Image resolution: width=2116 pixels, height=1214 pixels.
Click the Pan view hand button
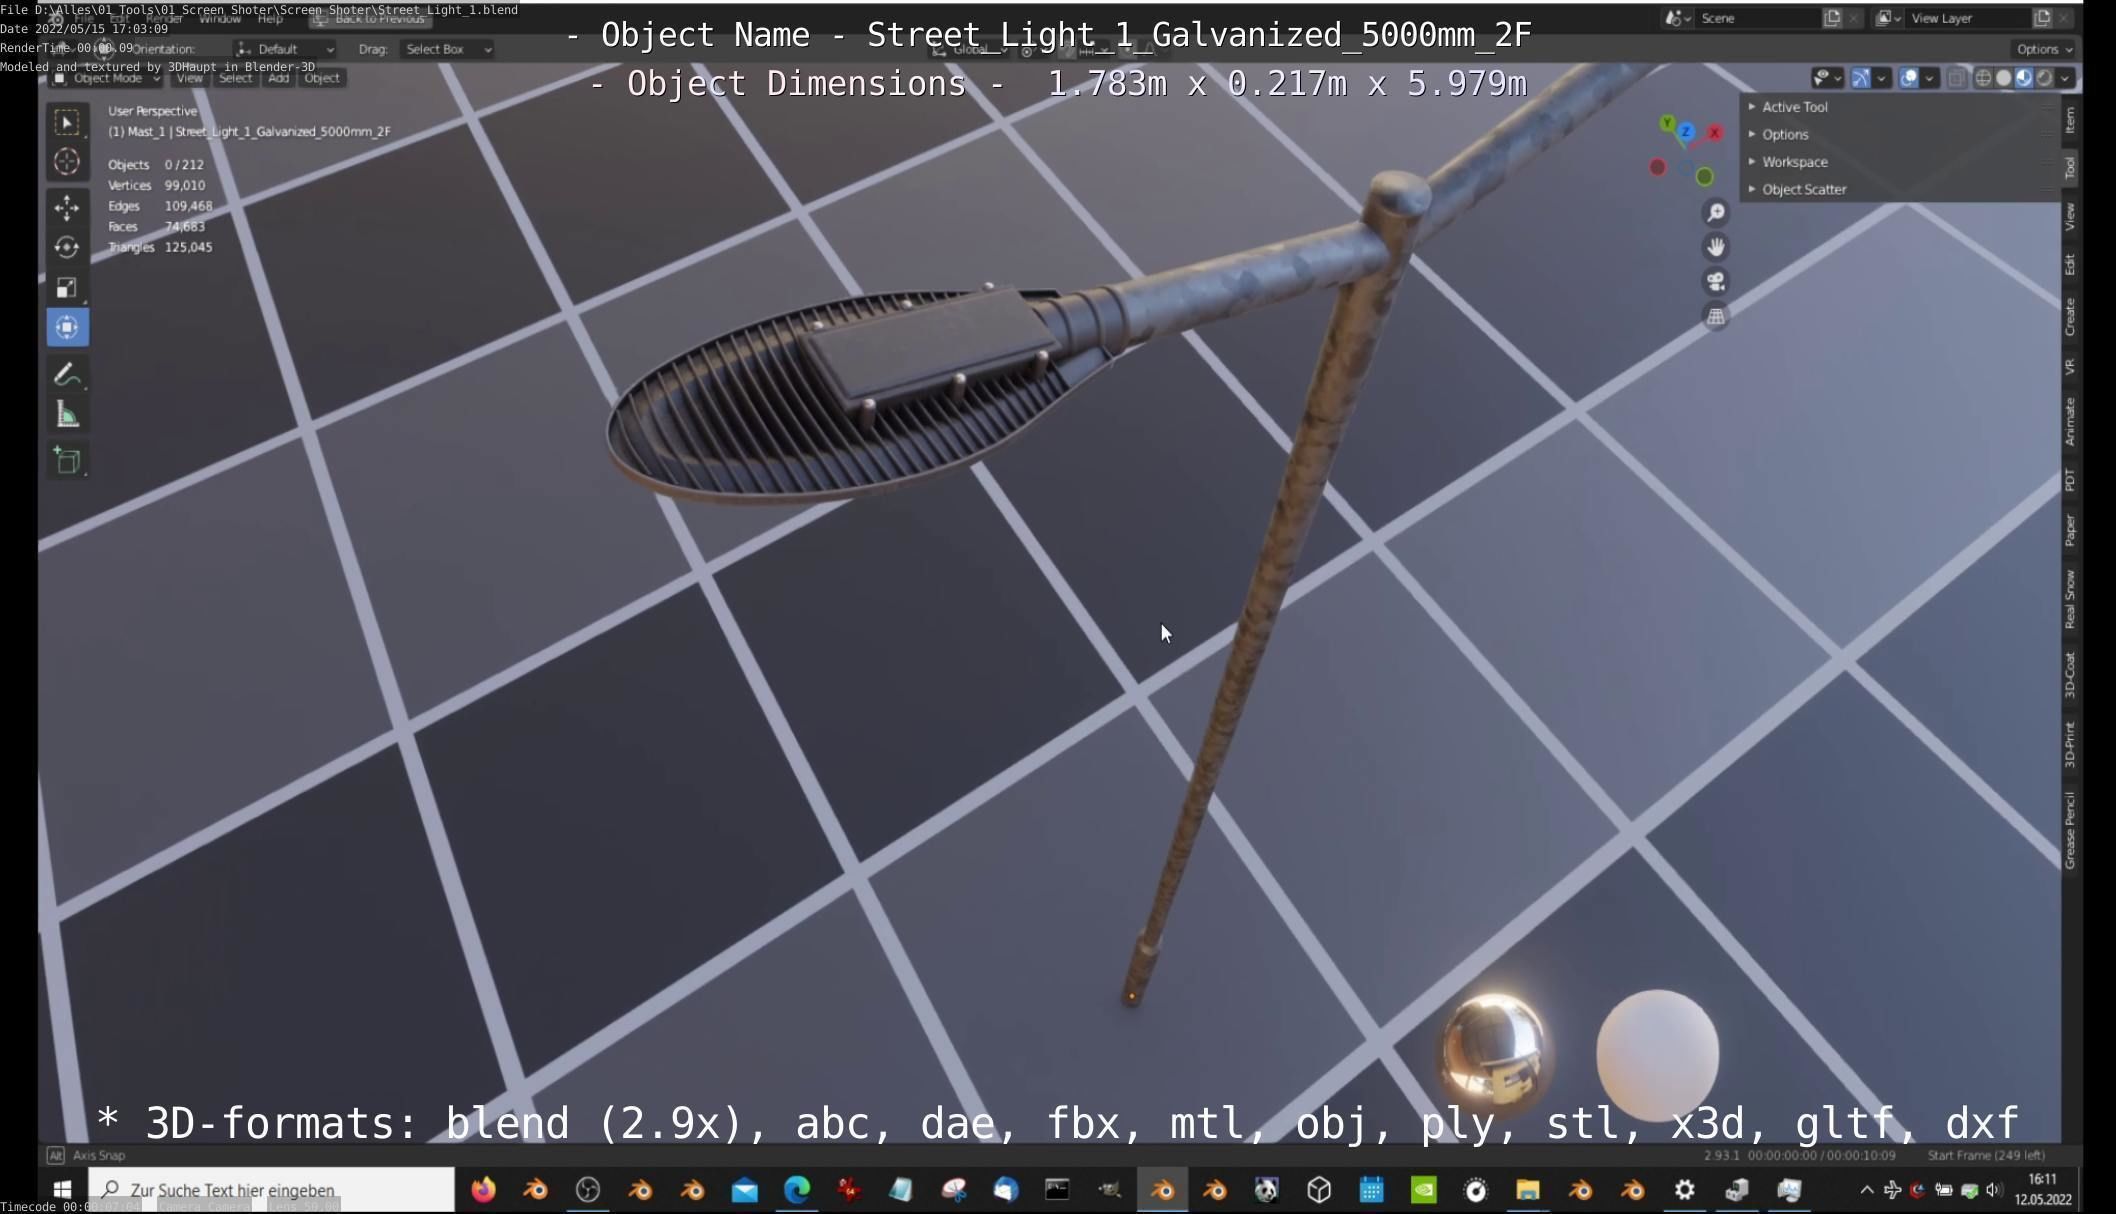click(1715, 246)
